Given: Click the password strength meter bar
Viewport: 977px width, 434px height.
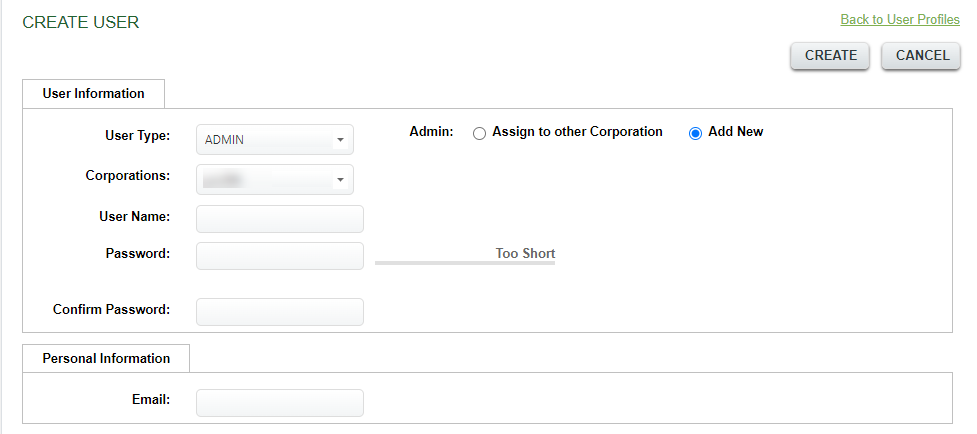Looking at the screenshot, I should [465, 263].
